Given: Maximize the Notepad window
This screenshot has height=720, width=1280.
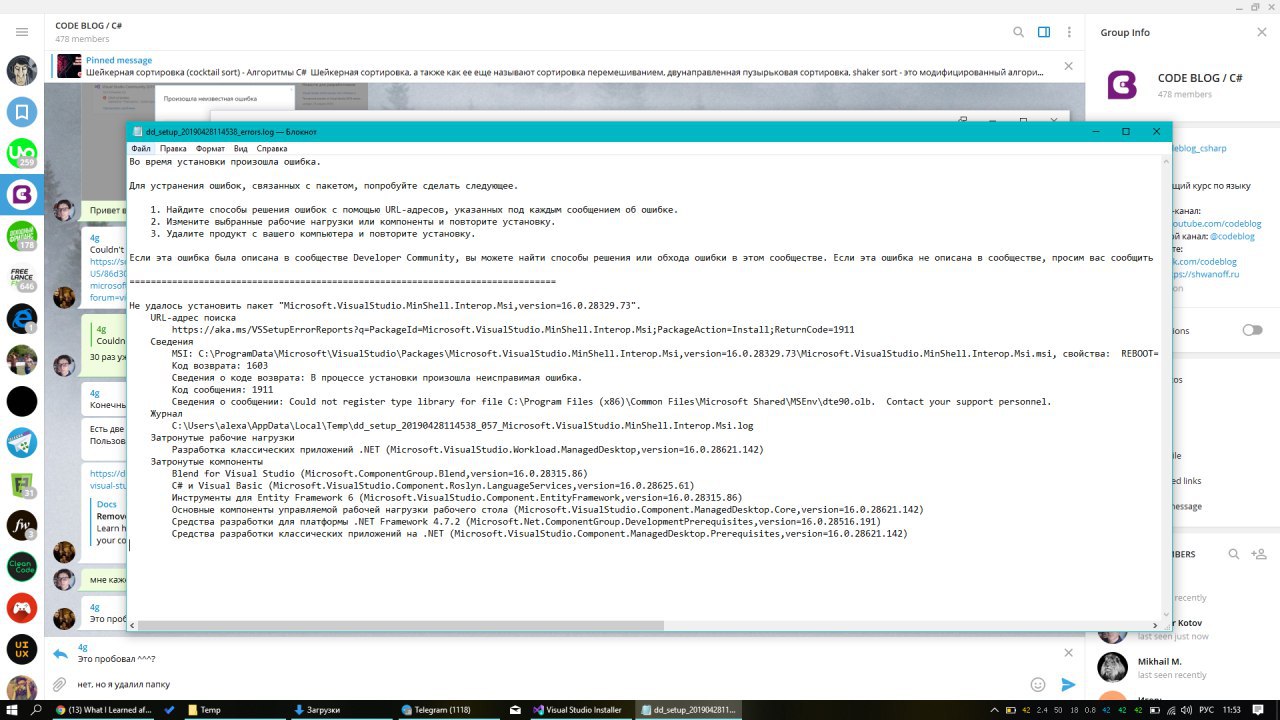Looking at the screenshot, I should tap(1126, 131).
